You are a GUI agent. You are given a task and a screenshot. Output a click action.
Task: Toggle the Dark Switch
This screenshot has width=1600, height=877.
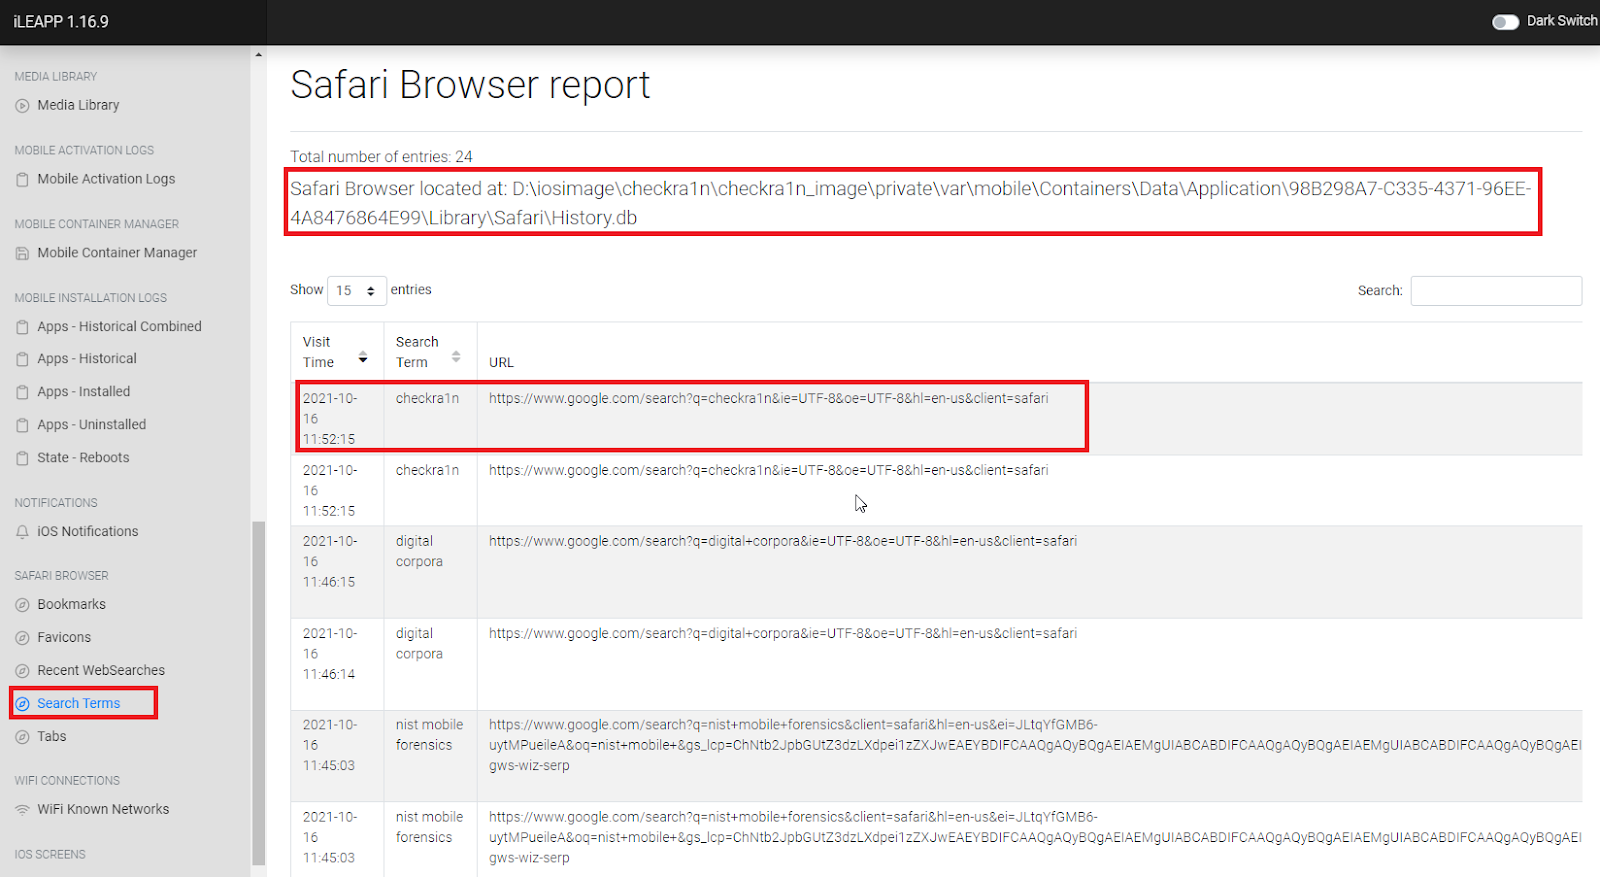pos(1505,22)
